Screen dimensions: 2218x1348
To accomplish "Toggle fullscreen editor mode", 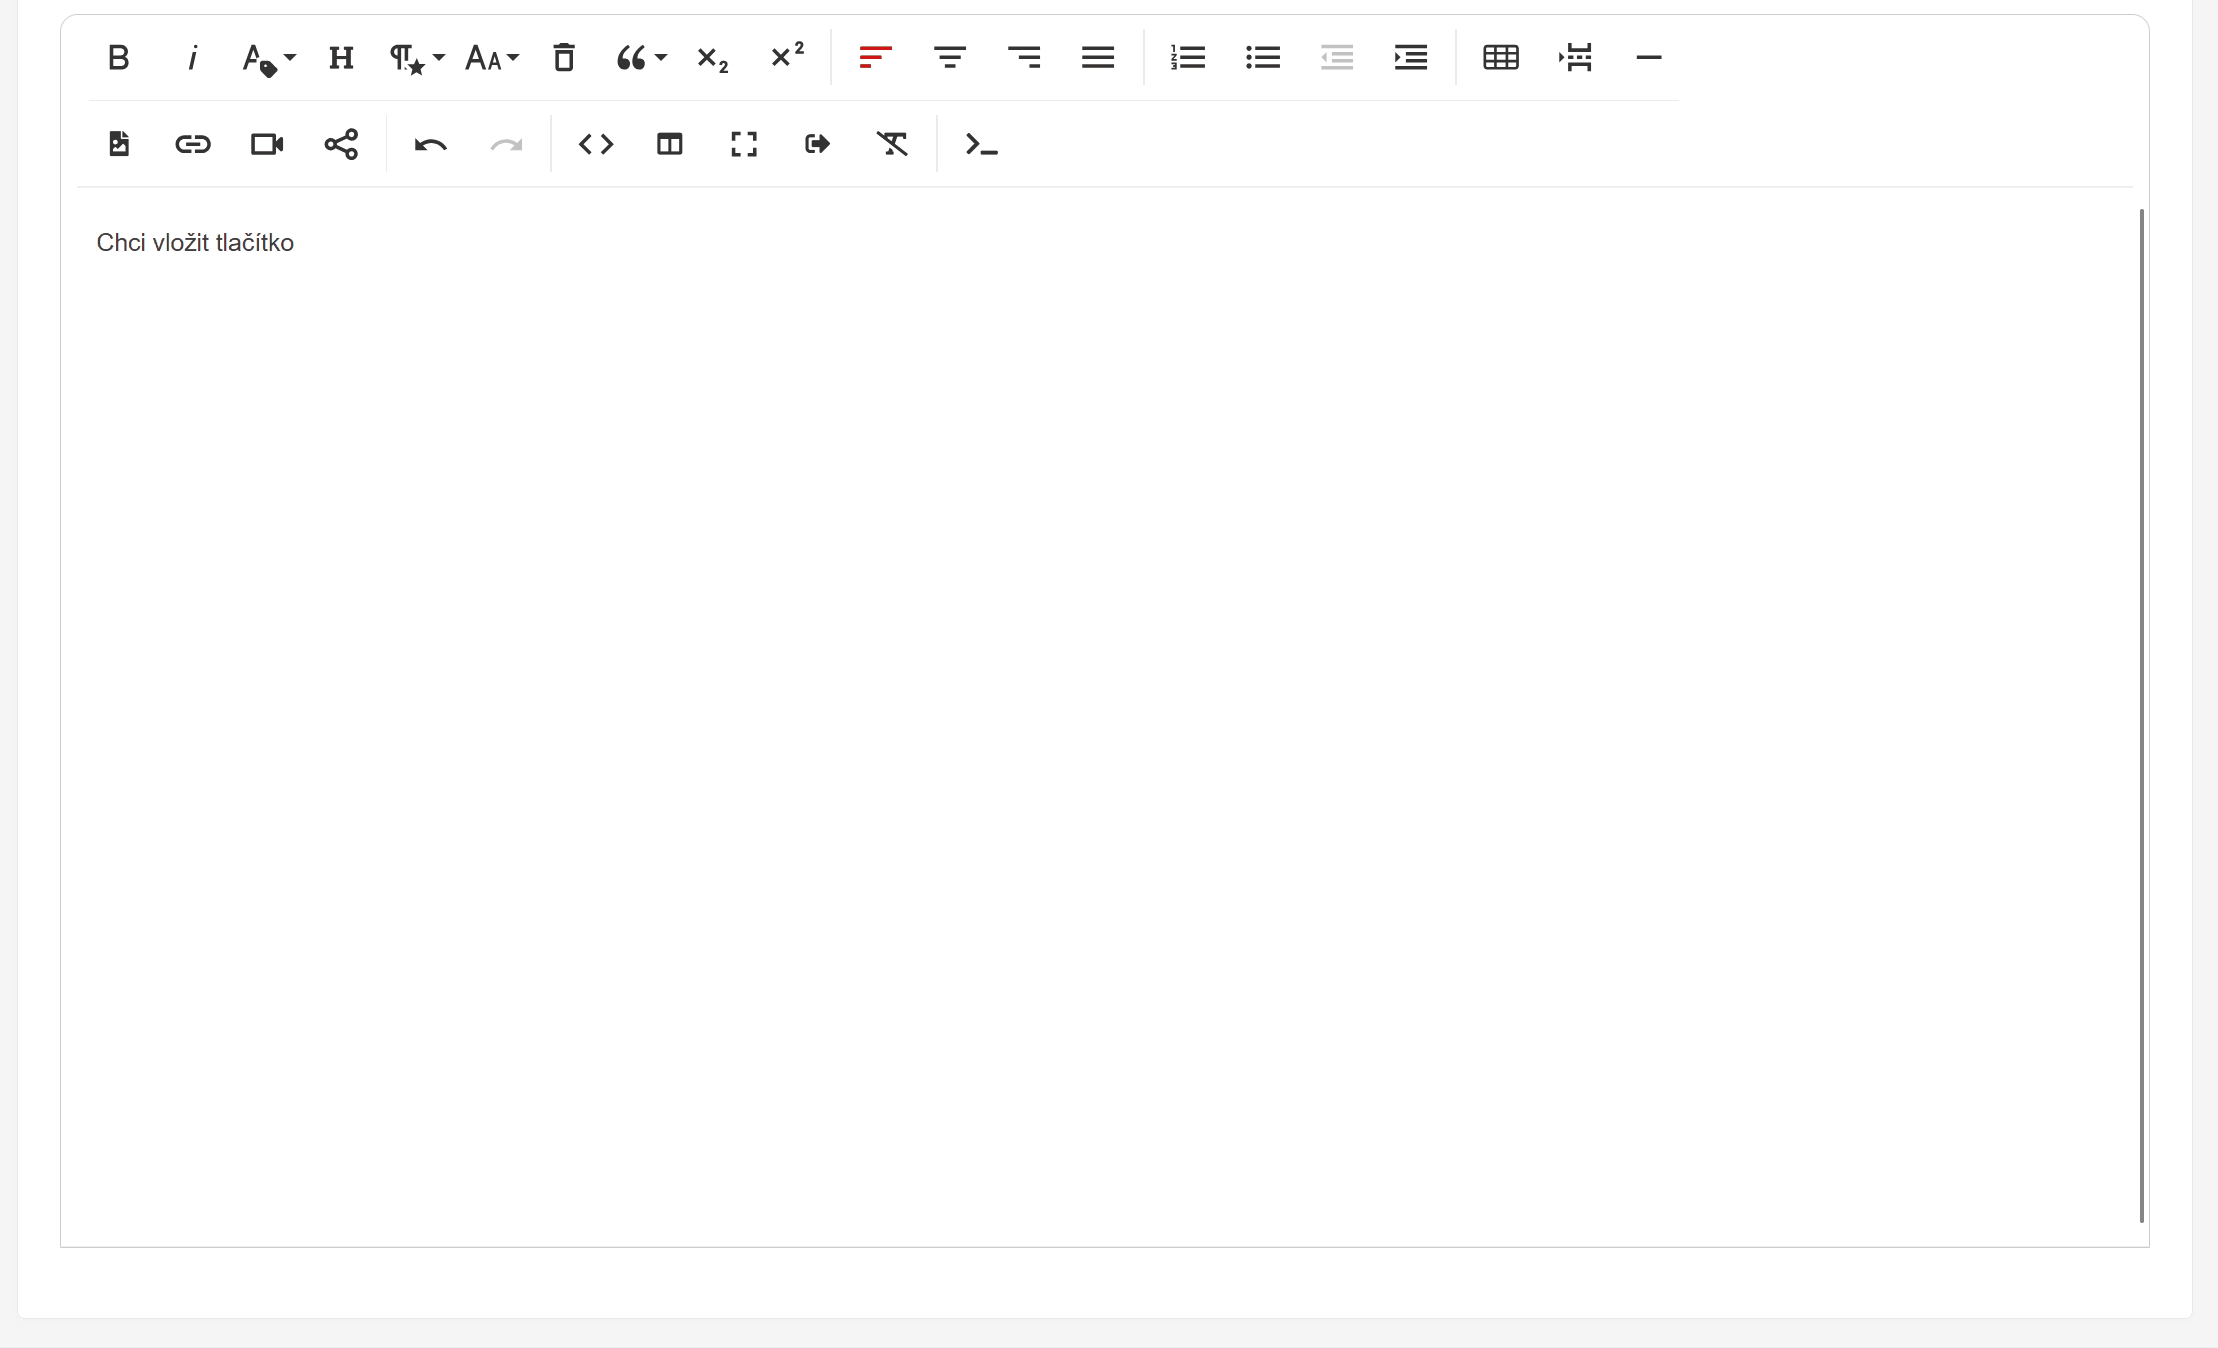I will click(x=743, y=144).
